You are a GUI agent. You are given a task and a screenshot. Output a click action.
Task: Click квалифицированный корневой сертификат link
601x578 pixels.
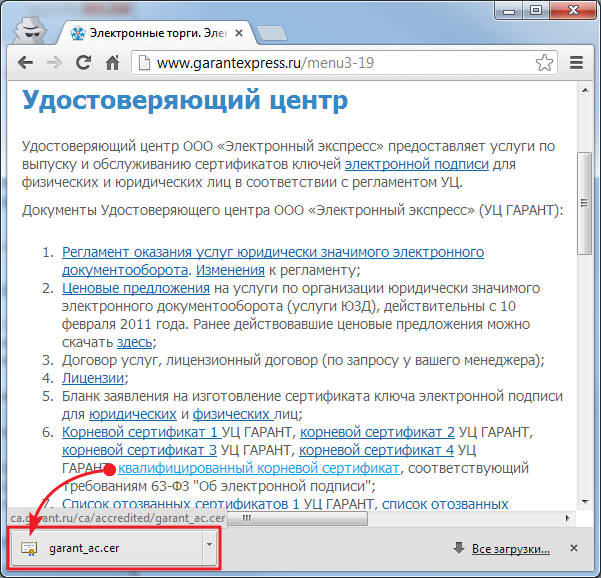pyautogui.click(x=259, y=468)
